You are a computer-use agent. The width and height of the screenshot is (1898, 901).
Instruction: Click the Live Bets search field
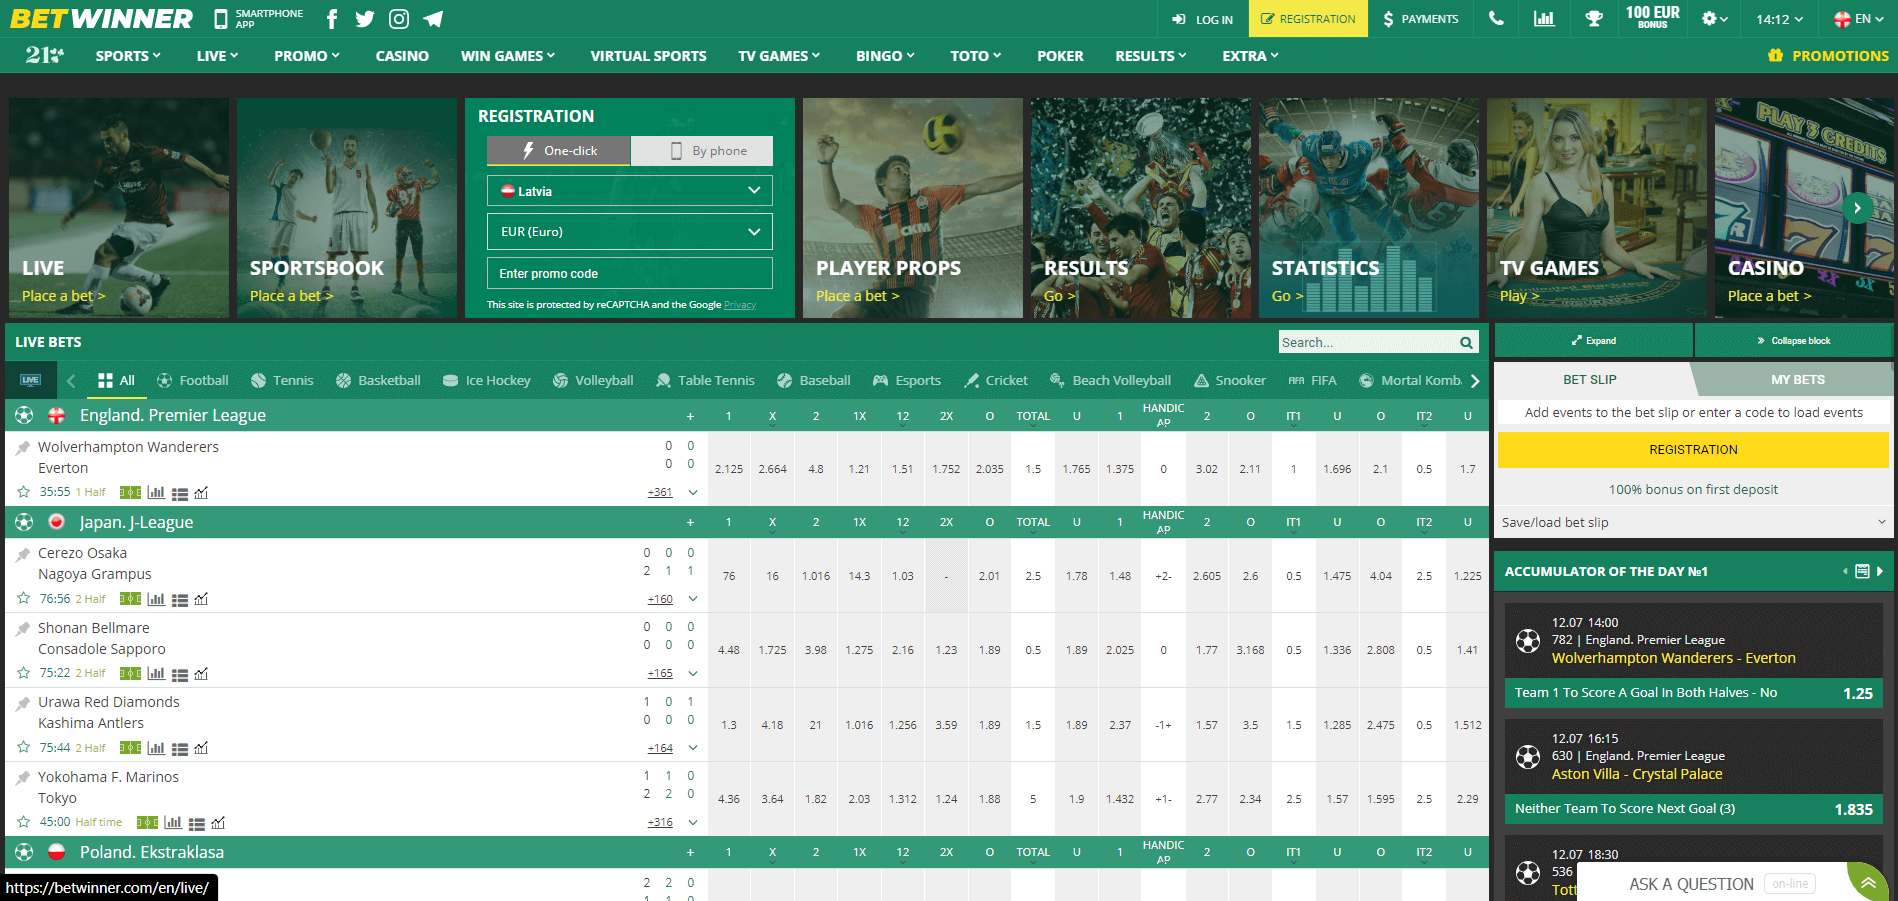[x=1367, y=342]
